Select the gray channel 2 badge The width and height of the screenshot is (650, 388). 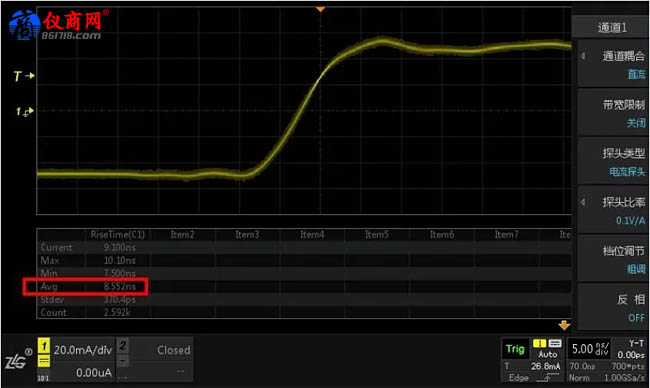123,345
